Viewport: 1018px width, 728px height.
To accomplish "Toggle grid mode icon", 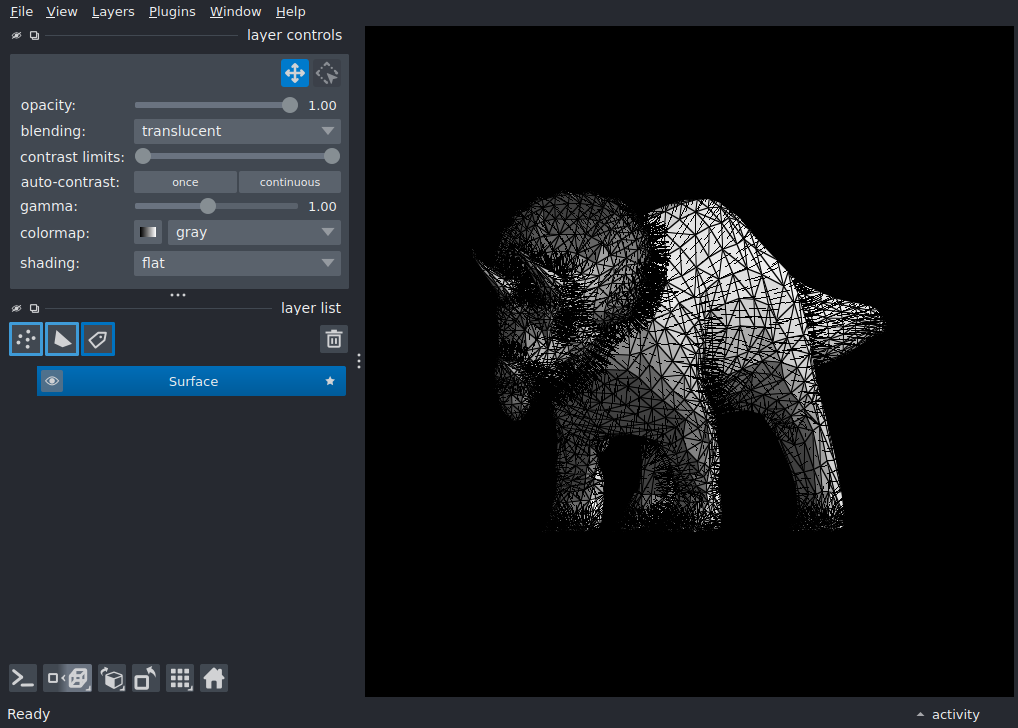I will [180, 679].
